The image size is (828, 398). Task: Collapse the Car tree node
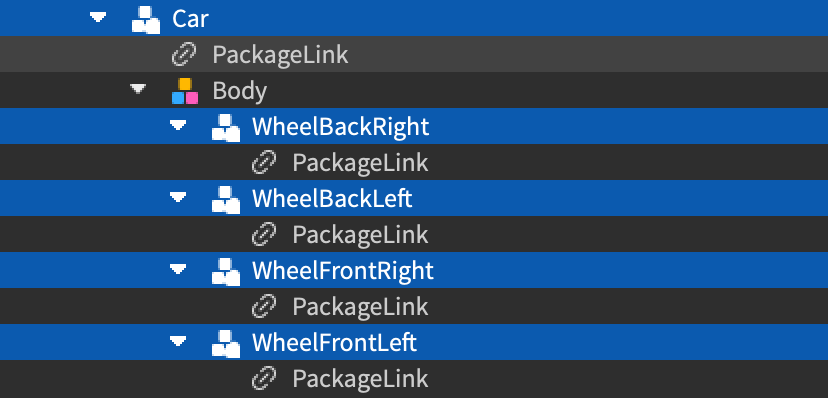coord(98,17)
